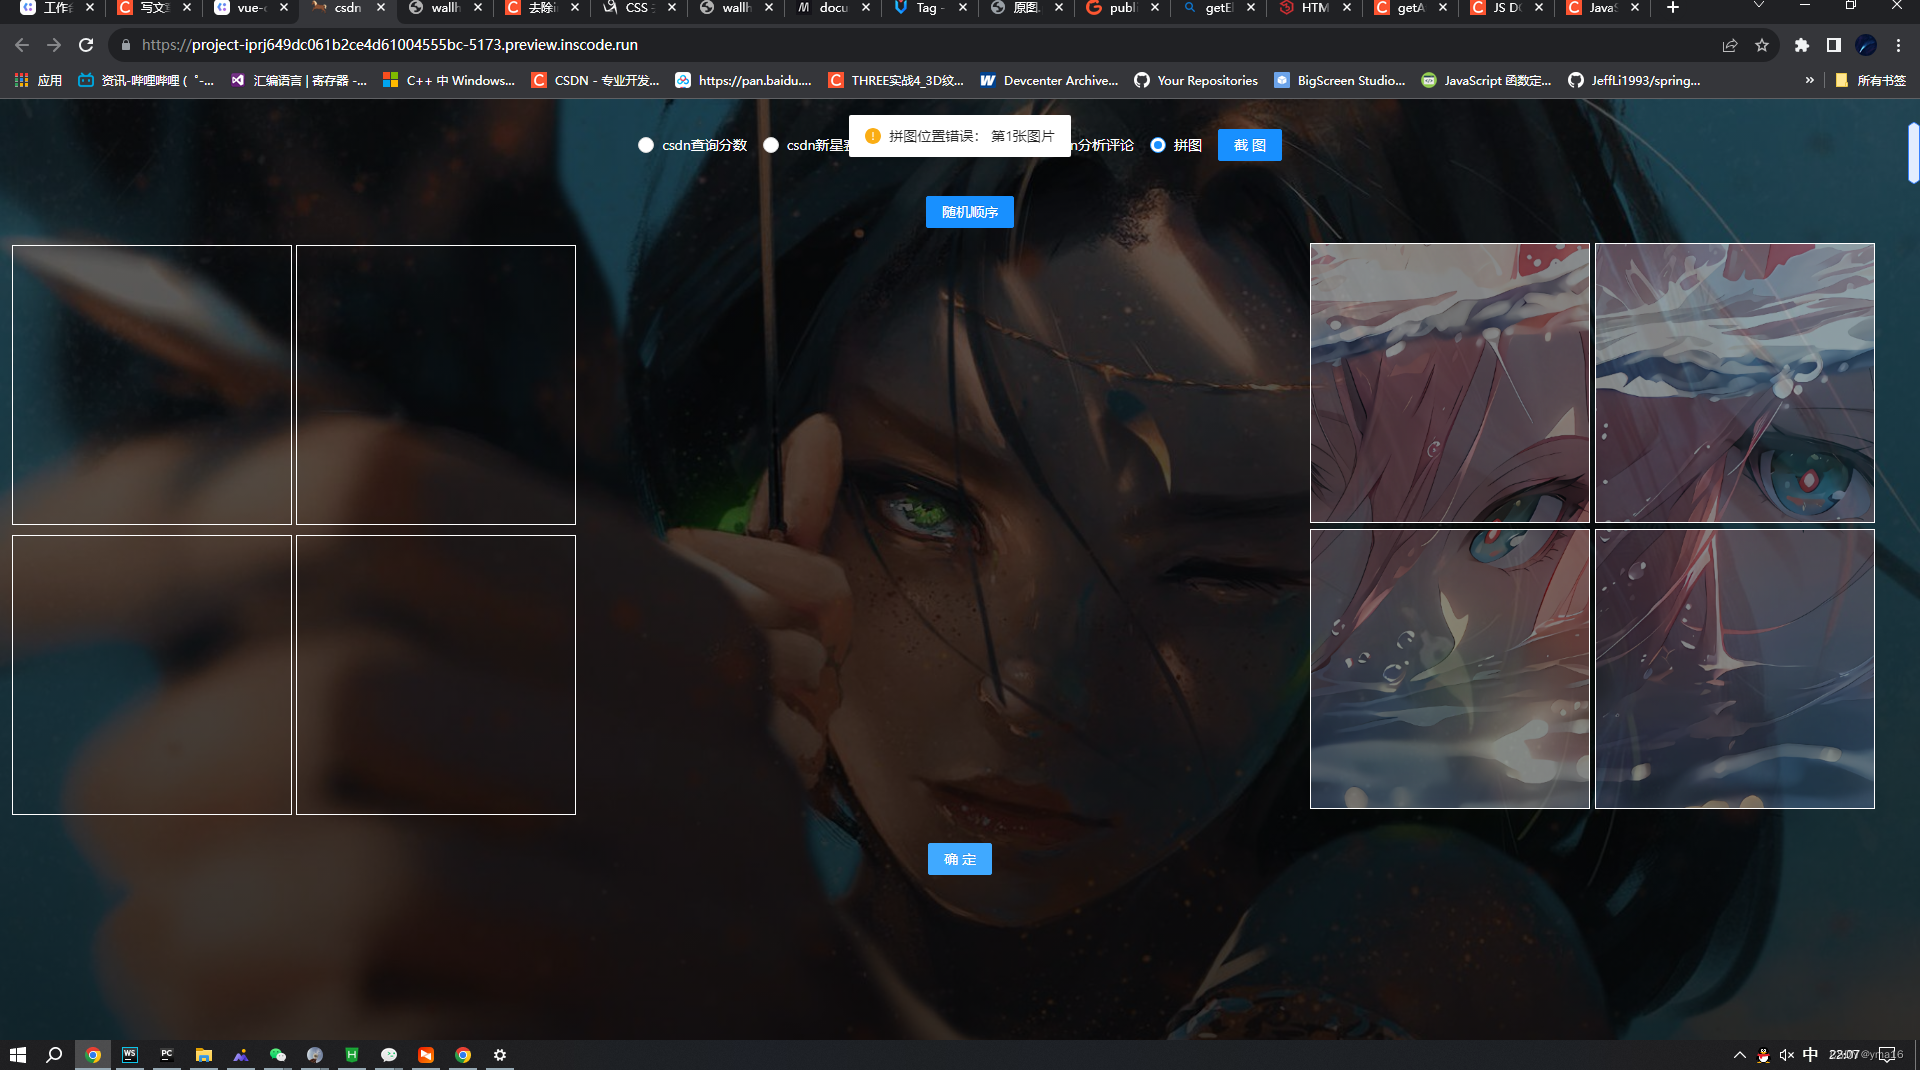Click the share page icon in address bar

tap(1730, 45)
